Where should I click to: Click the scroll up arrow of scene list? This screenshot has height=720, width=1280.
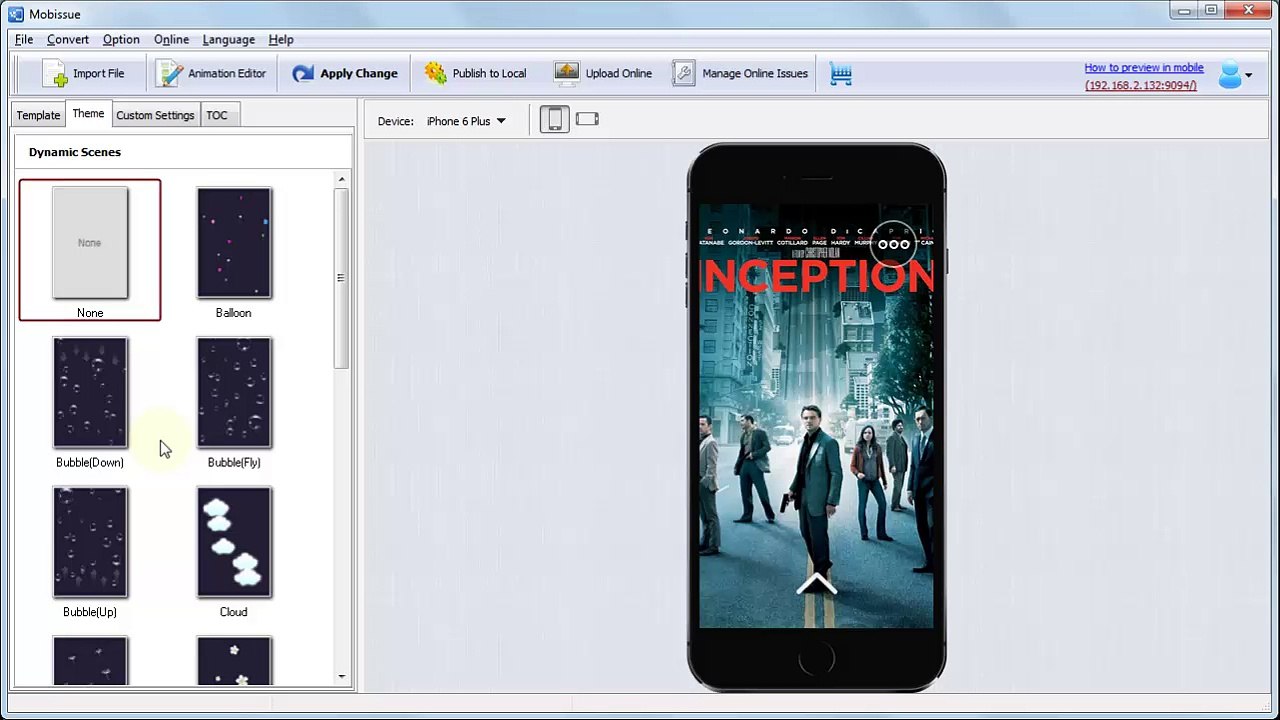[342, 180]
